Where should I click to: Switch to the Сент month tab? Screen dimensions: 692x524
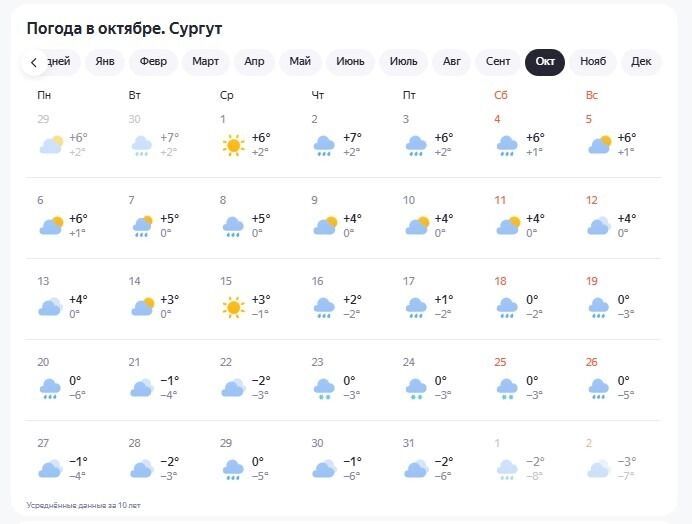tap(498, 62)
